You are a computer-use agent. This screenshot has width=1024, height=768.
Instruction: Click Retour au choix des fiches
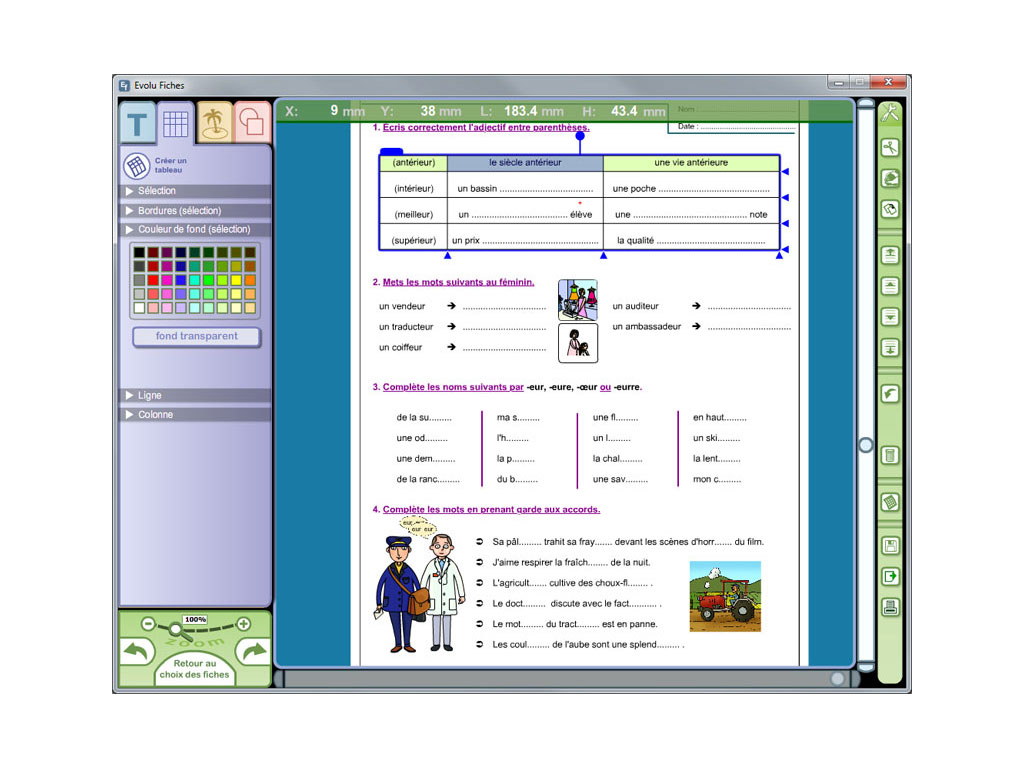pyautogui.click(x=195, y=670)
